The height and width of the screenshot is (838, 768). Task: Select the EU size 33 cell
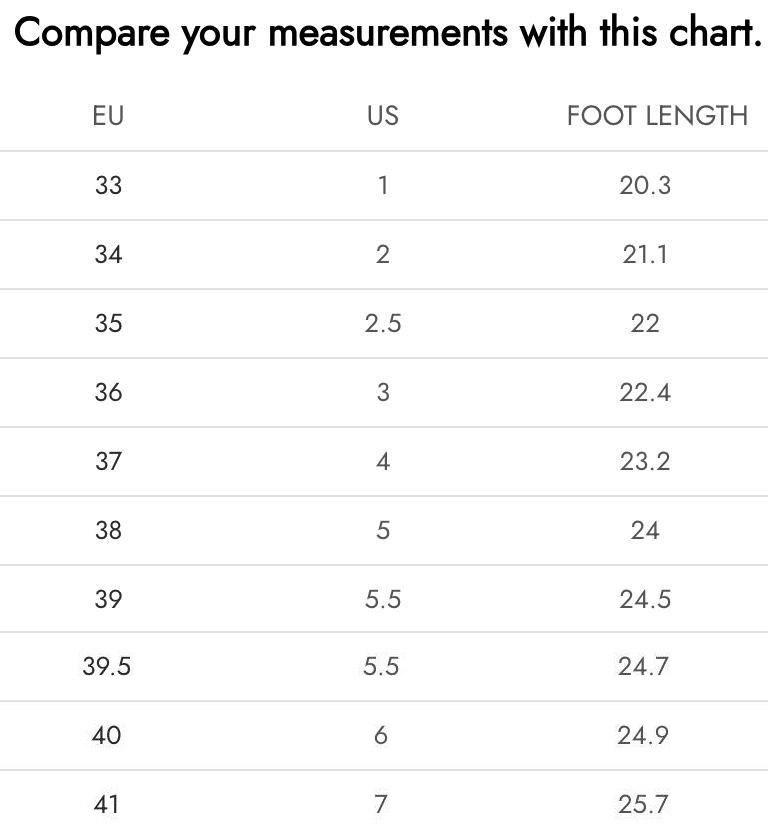coord(108,185)
